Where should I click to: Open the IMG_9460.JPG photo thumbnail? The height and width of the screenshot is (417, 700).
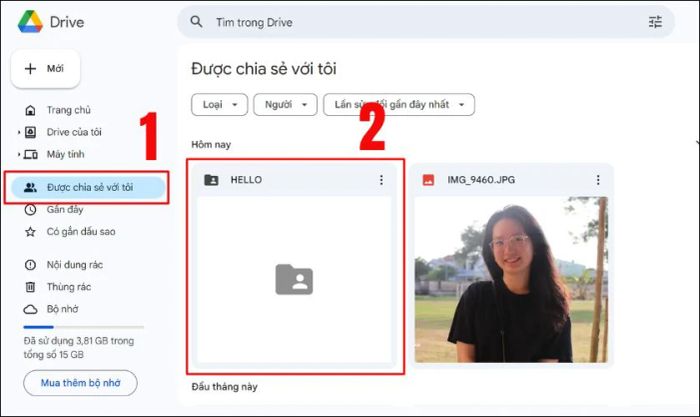tap(511, 280)
